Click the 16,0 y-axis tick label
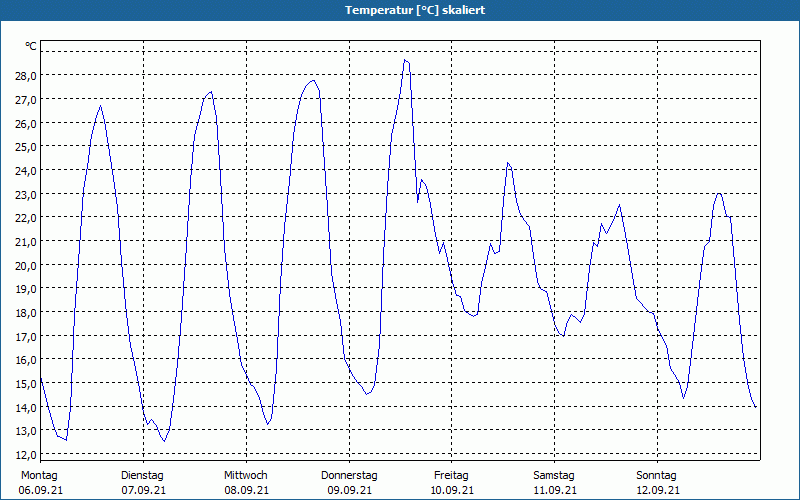 coord(25,360)
